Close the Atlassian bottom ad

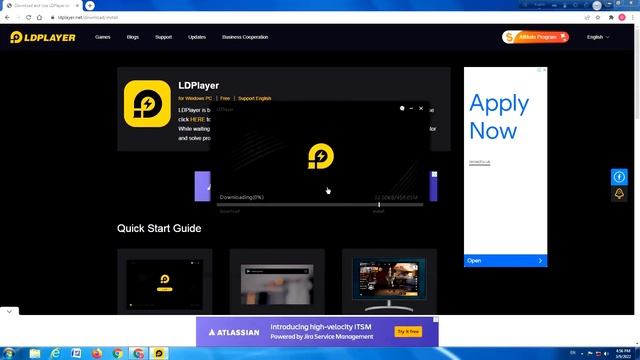(436, 320)
